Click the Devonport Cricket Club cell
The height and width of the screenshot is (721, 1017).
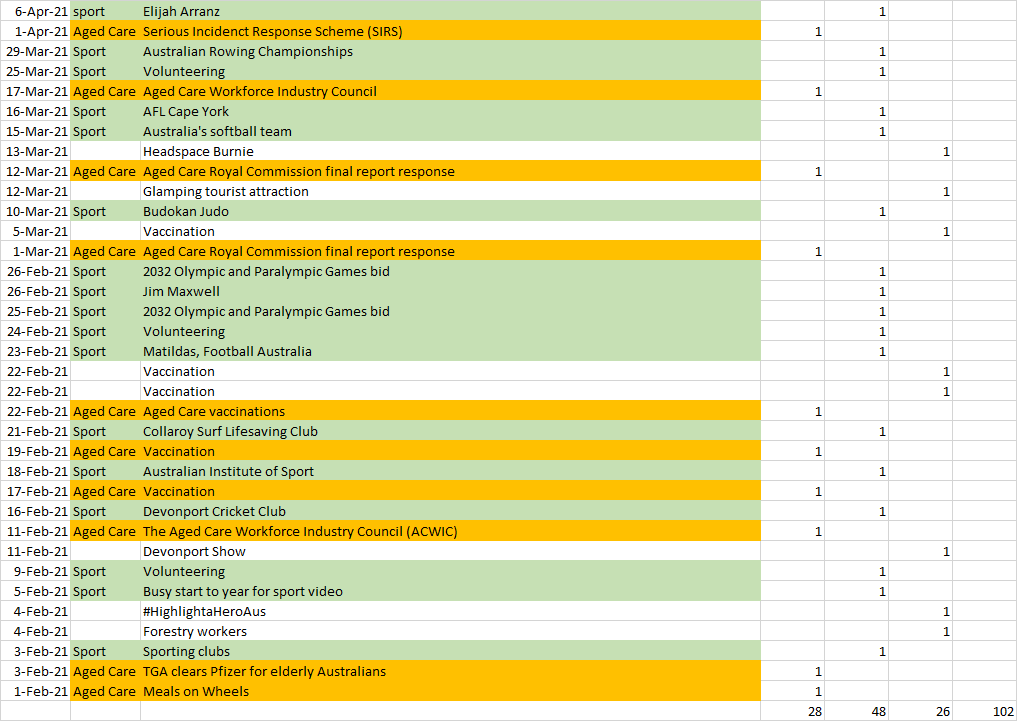click(x=450, y=512)
